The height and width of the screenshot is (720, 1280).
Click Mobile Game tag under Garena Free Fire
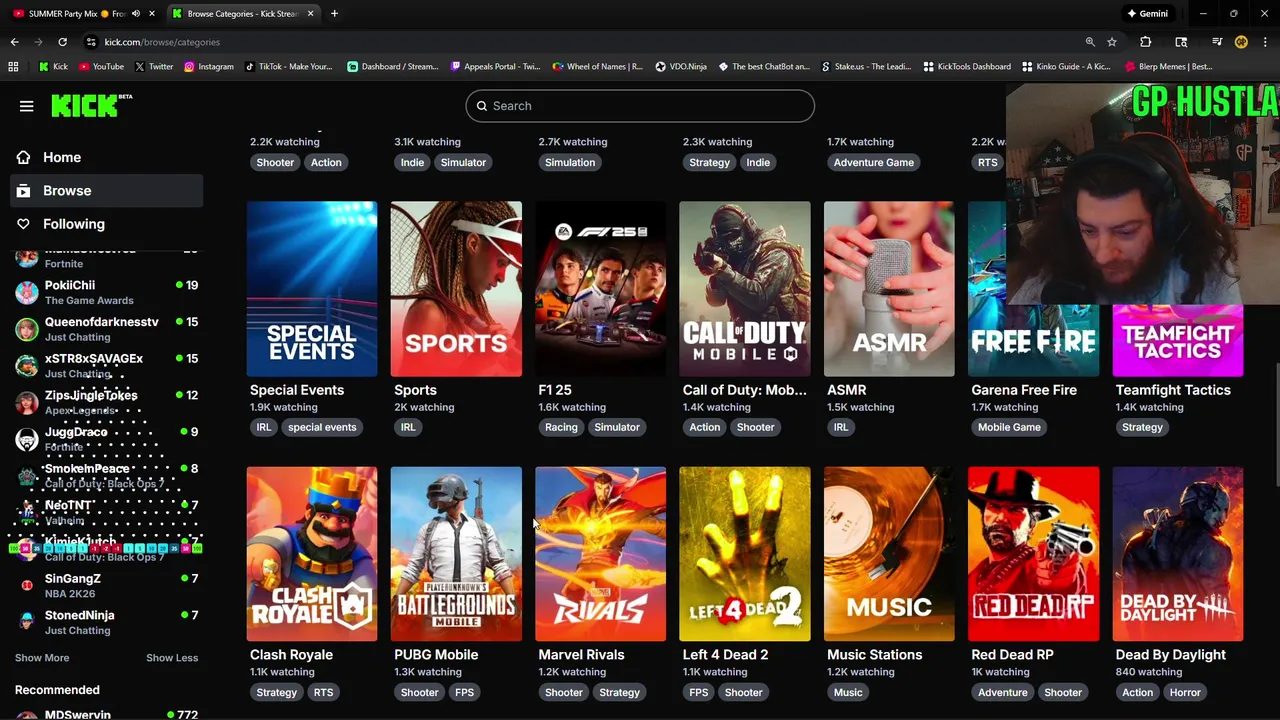point(1009,427)
